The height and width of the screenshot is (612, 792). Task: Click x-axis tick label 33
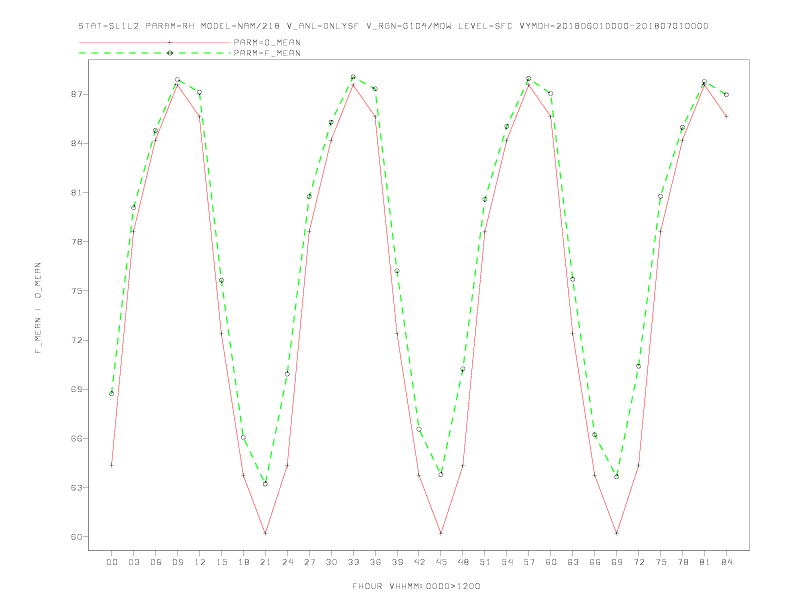353,562
